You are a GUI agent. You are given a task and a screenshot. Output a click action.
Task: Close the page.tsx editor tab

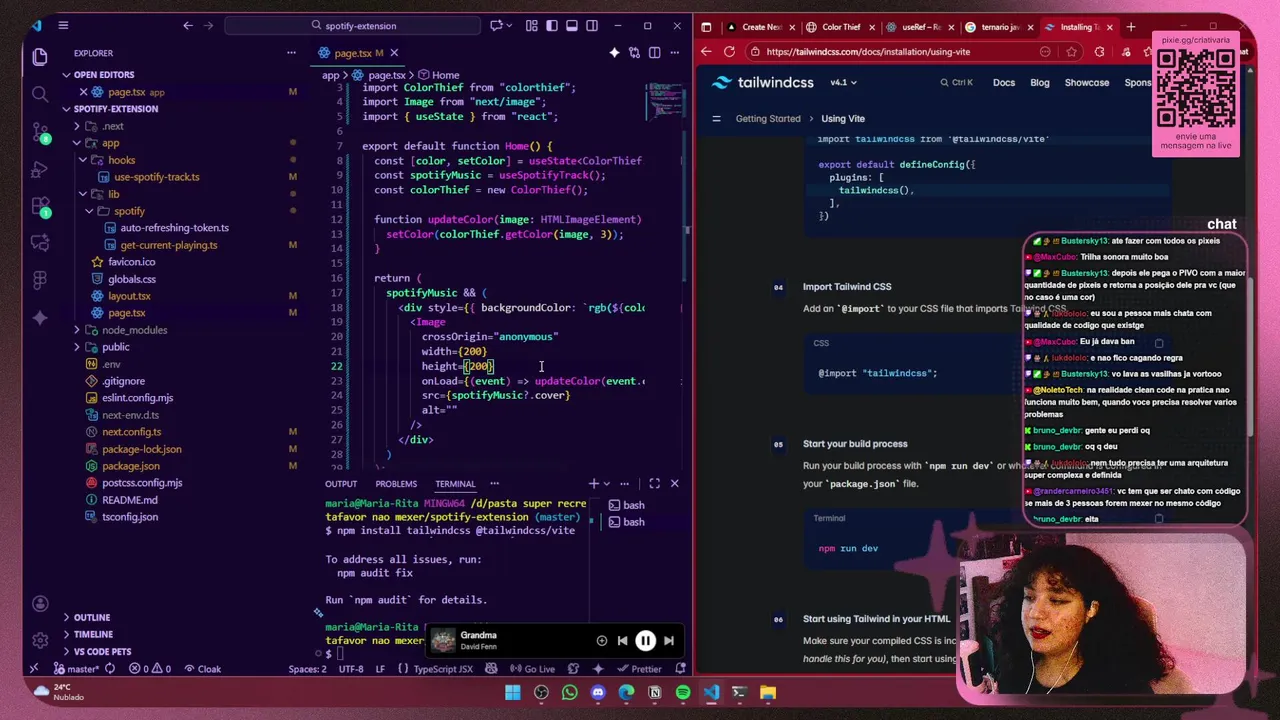[x=394, y=53]
